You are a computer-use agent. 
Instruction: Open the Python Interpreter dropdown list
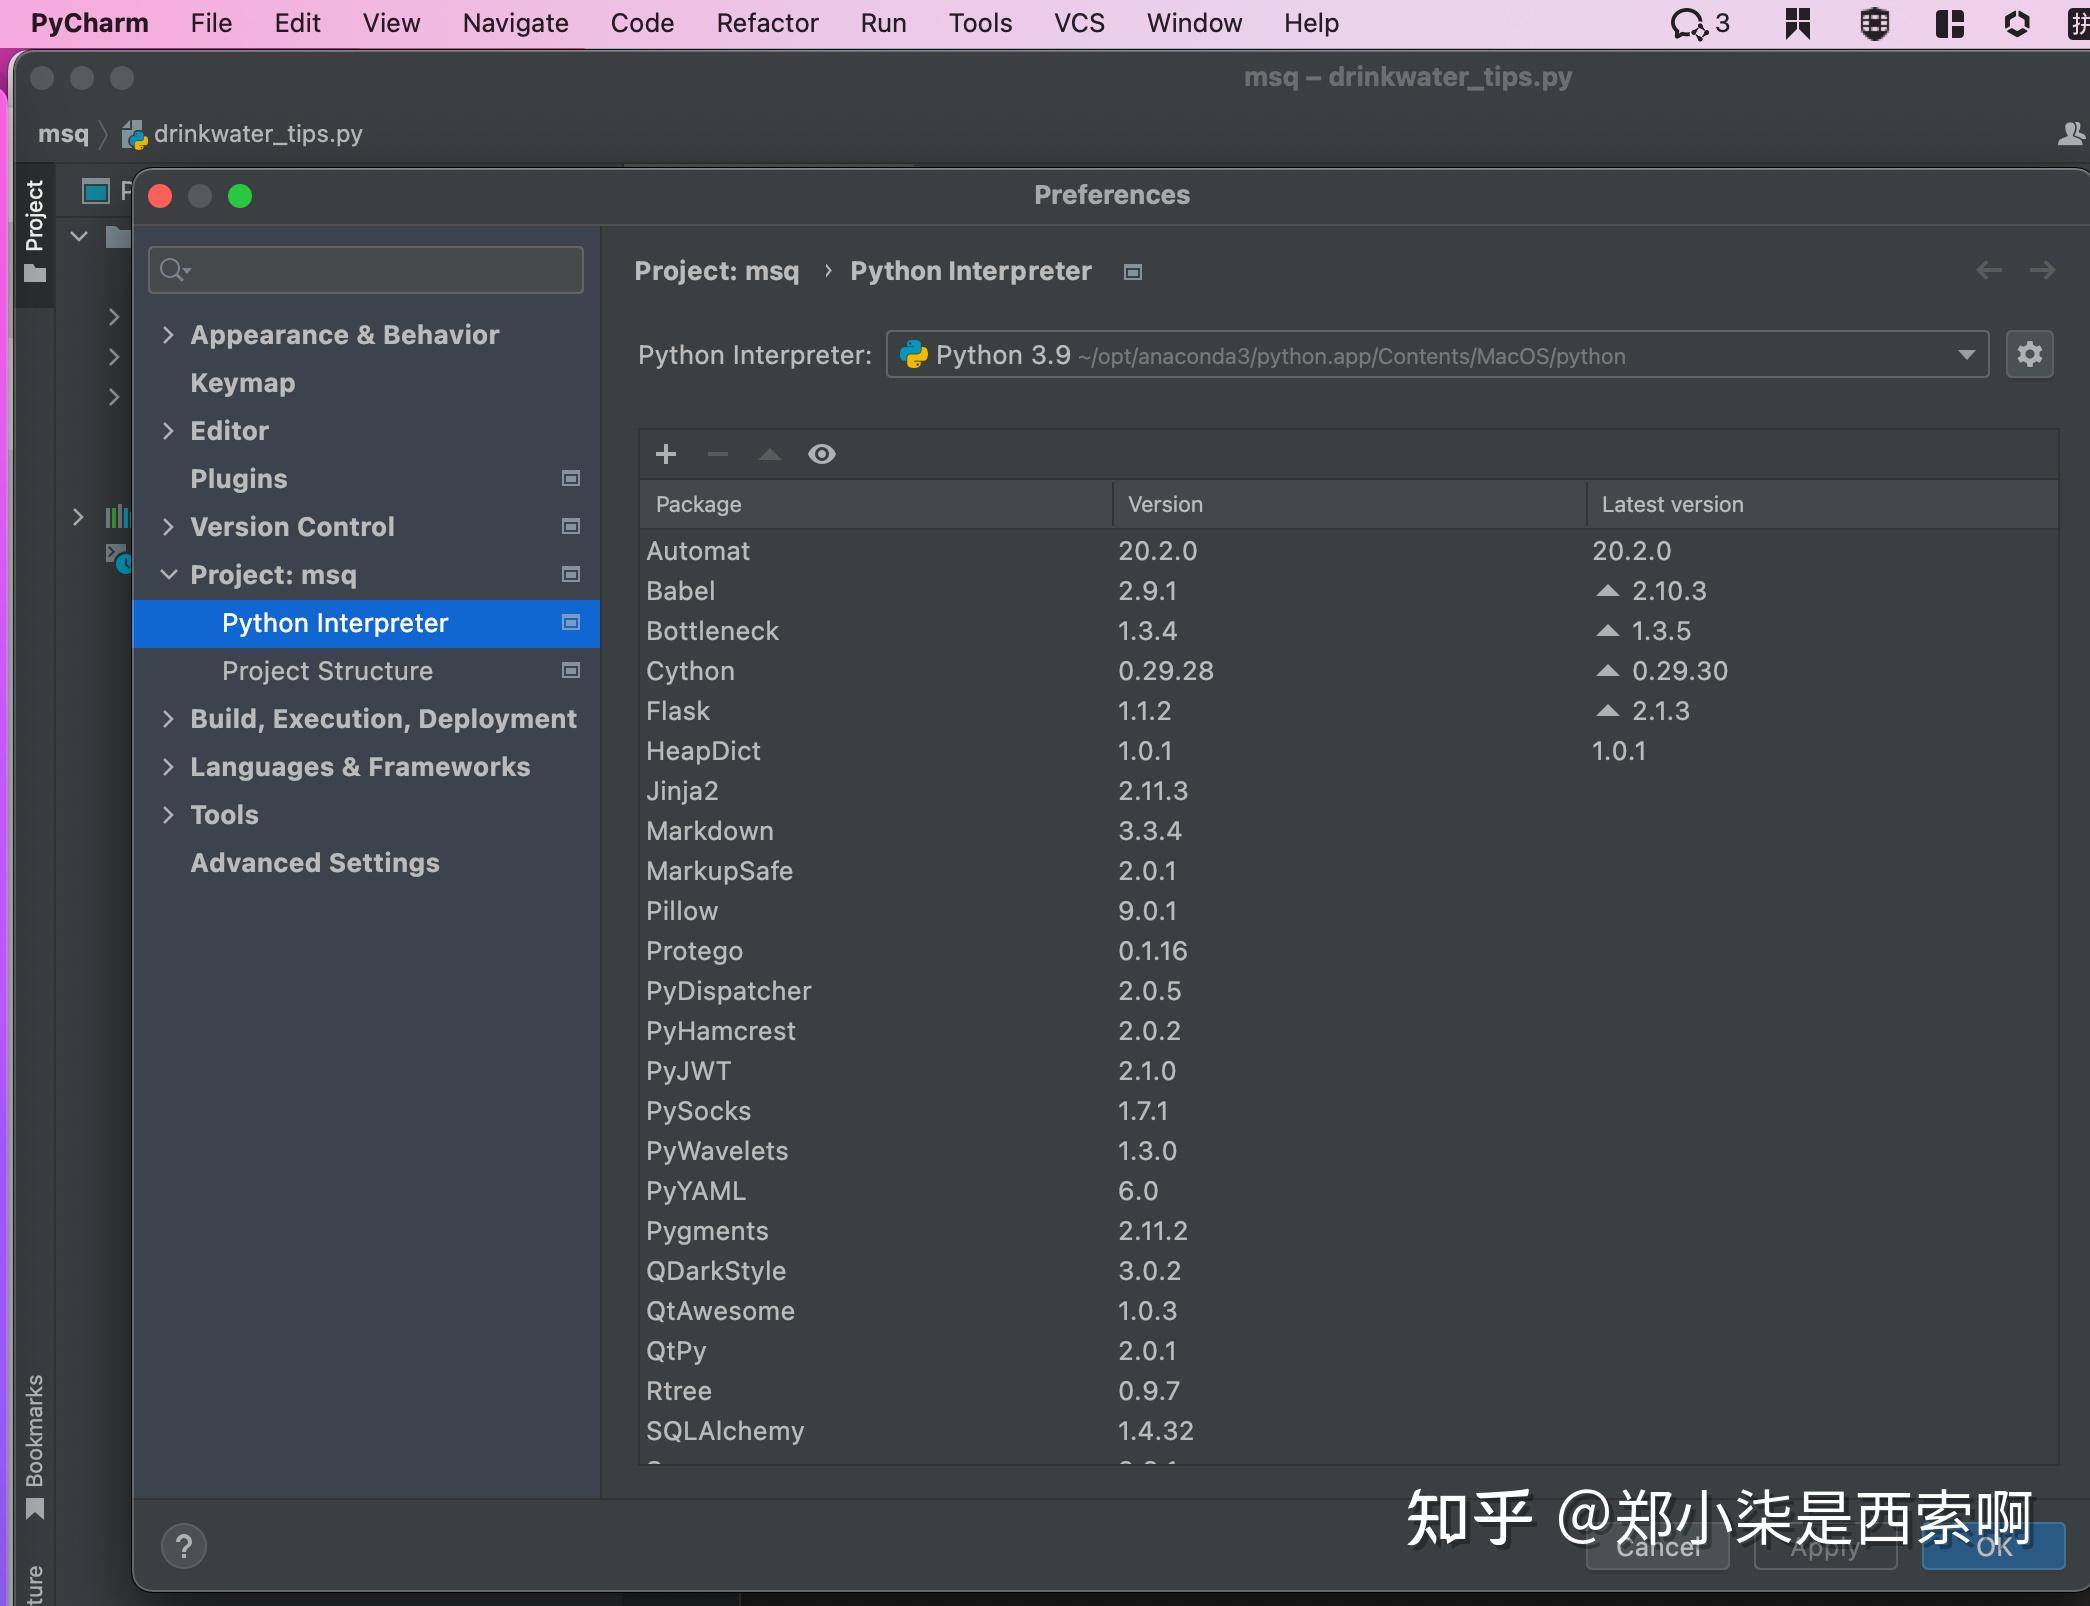(x=1965, y=355)
